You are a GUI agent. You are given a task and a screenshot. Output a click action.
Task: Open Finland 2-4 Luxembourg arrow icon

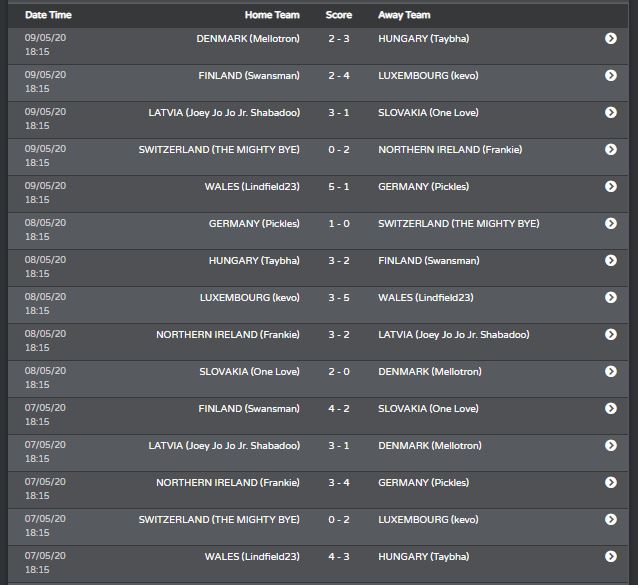pos(610,75)
